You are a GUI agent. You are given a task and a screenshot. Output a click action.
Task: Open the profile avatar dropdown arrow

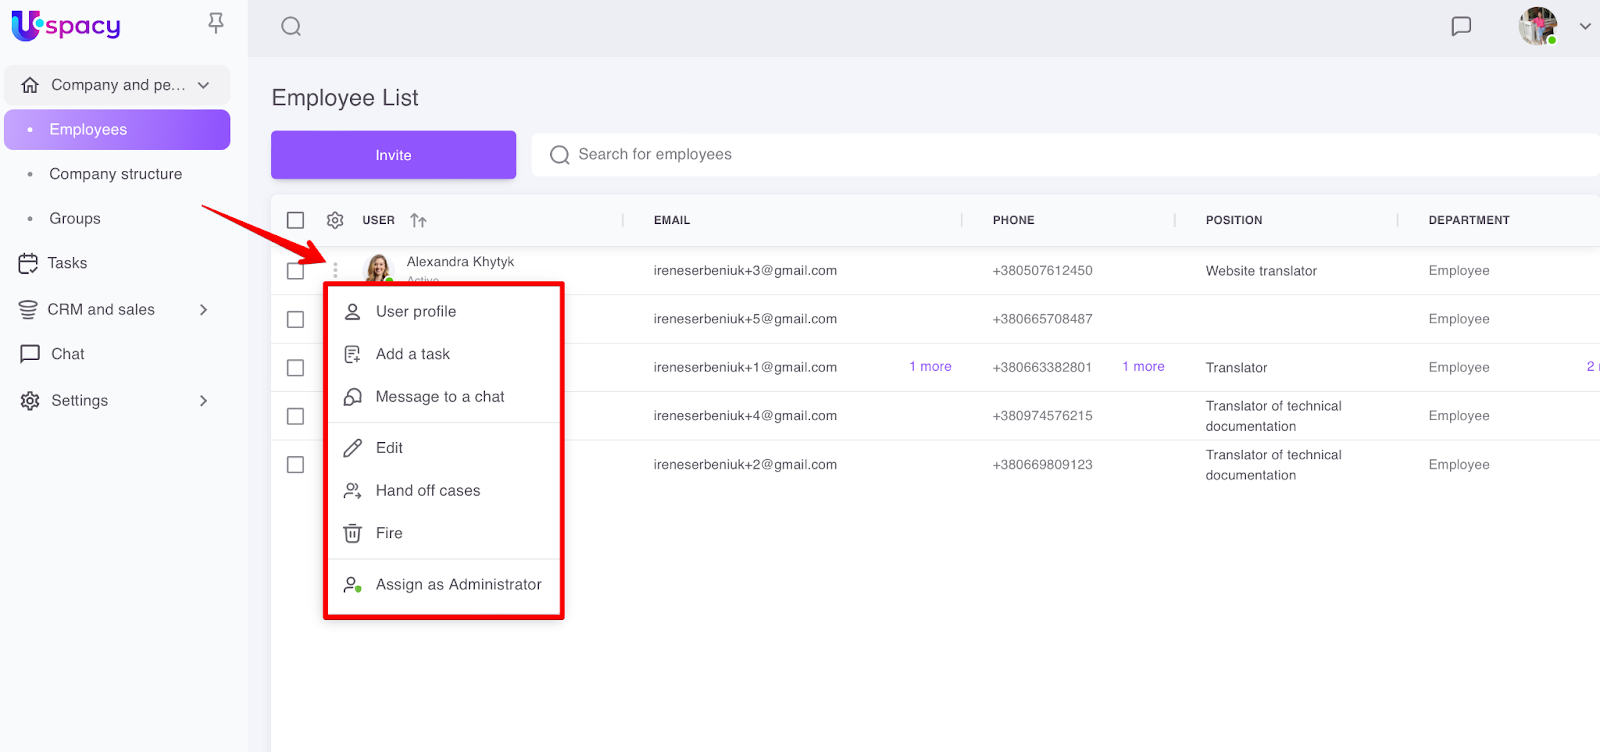[1585, 27]
